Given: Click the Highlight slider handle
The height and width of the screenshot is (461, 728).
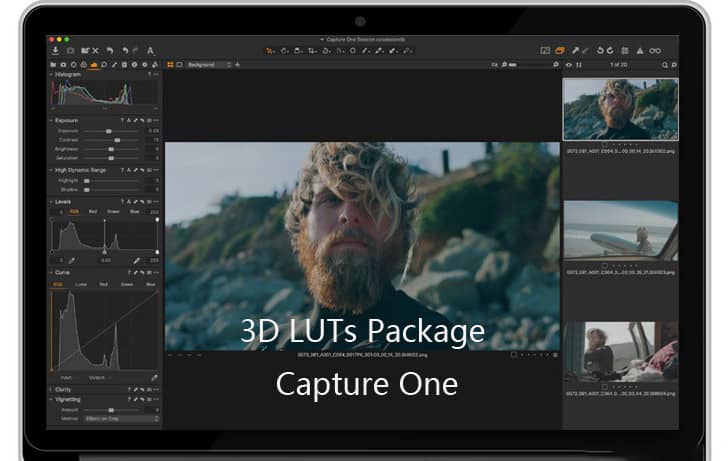Looking at the screenshot, I should click(87, 181).
